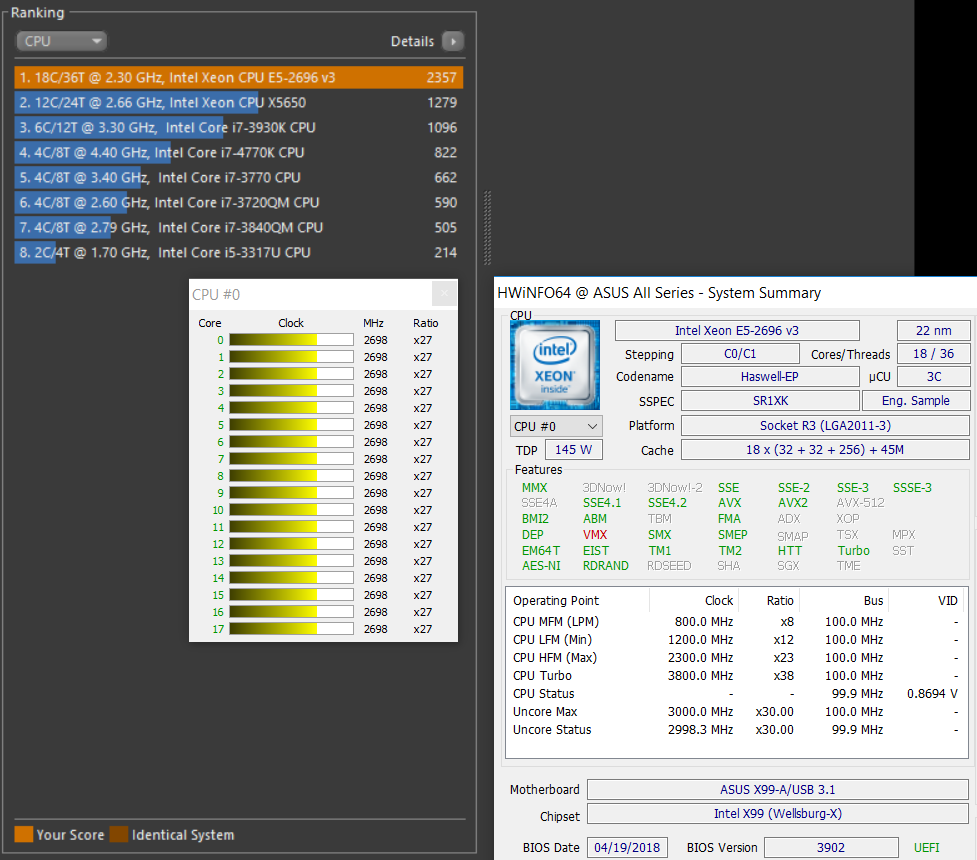
Task: Click the Details arrow button
Action: tap(453, 41)
